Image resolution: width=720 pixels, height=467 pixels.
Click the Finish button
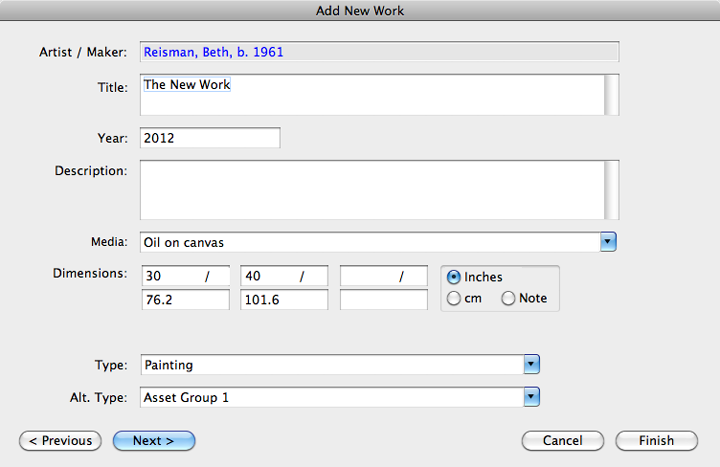coord(657,441)
